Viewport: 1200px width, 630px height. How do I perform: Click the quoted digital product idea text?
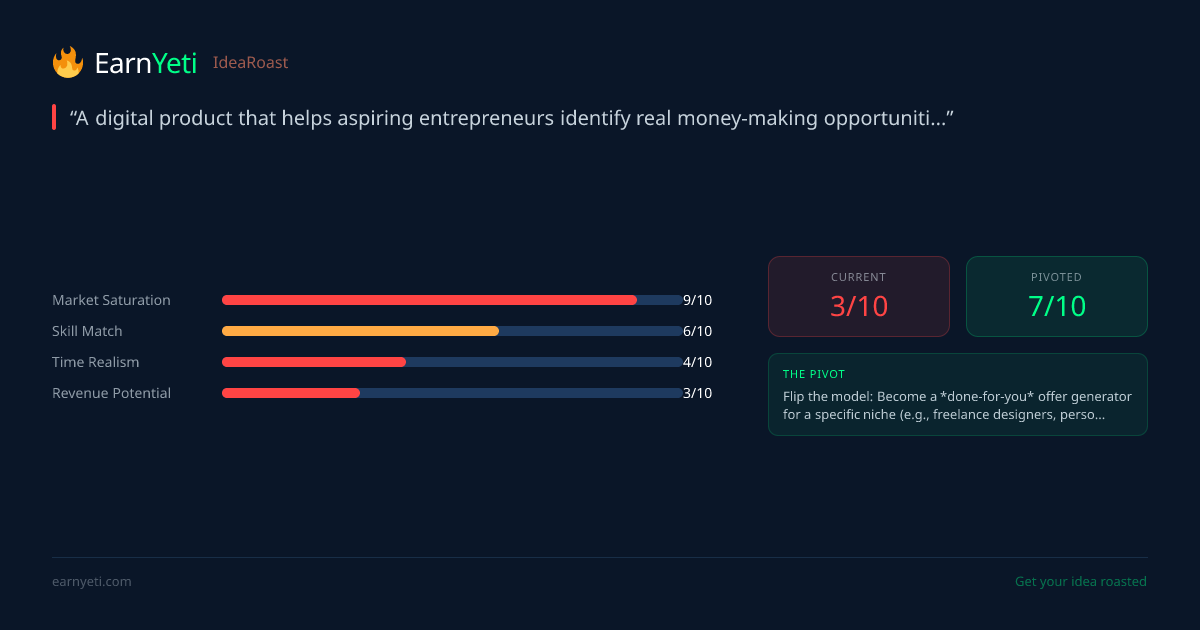point(511,118)
